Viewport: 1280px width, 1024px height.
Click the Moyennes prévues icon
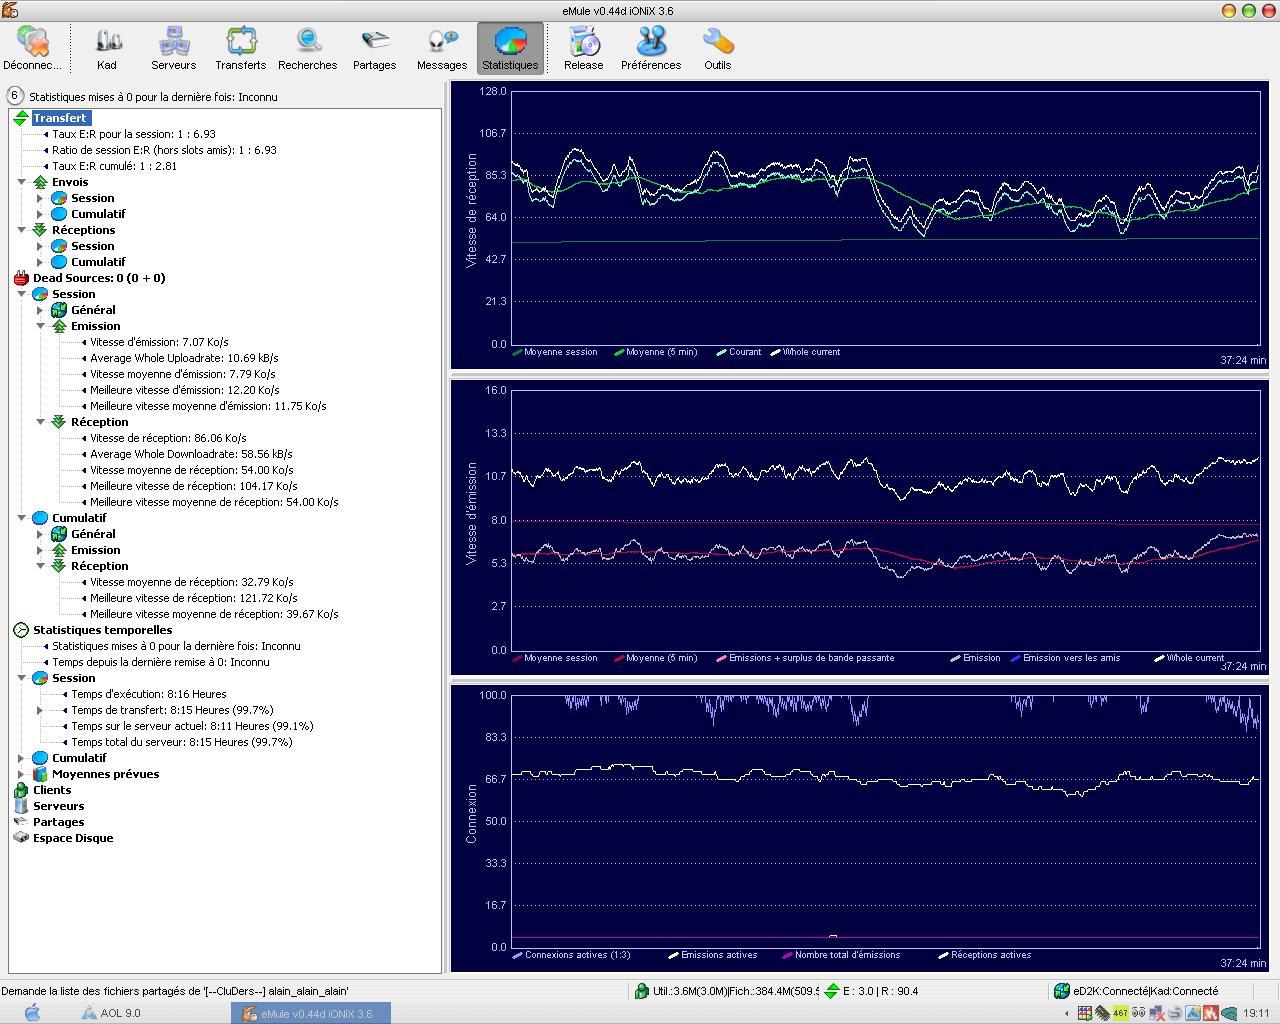40,774
